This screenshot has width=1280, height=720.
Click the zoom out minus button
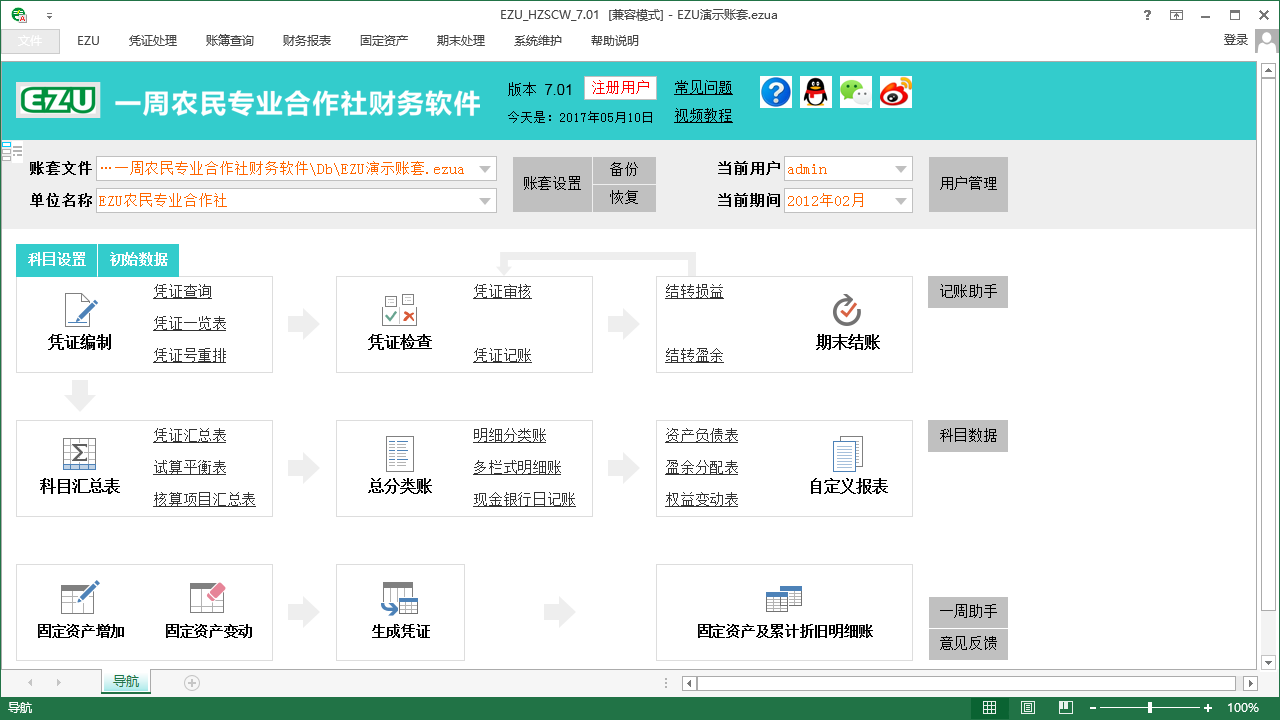(1092, 708)
